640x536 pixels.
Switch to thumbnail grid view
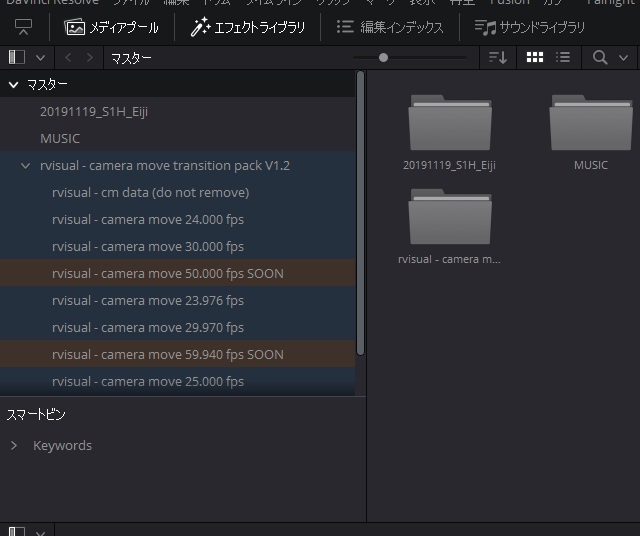click(x=535, y=57)
